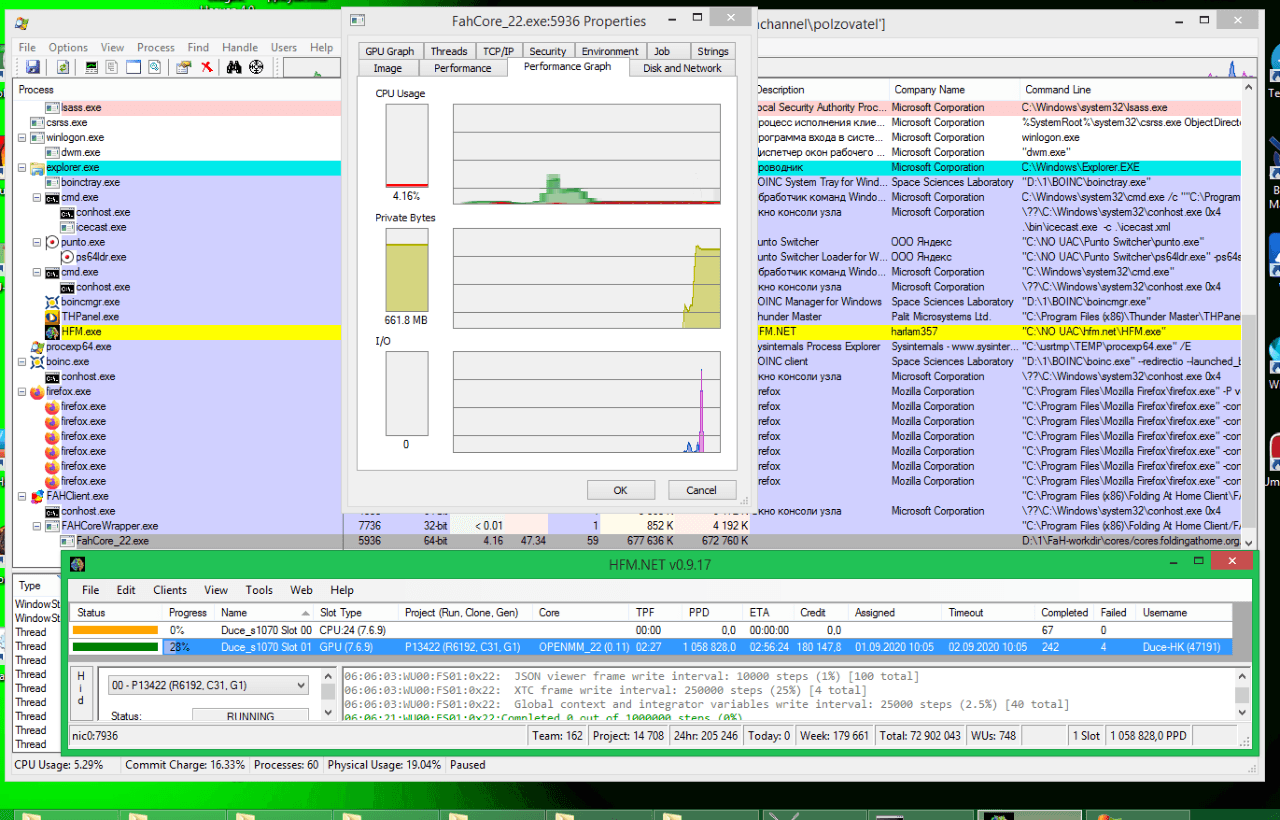This screenshot has width=1280, height=820.
Task: Open the Web menu in HFM.NET
Action: pos(301,590)
